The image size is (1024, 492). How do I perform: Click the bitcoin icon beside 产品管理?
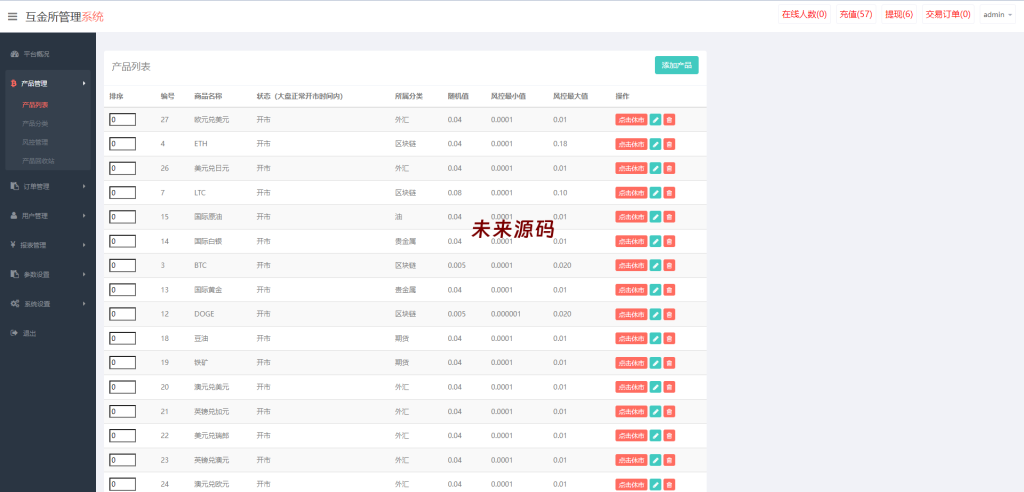(14, 84)
